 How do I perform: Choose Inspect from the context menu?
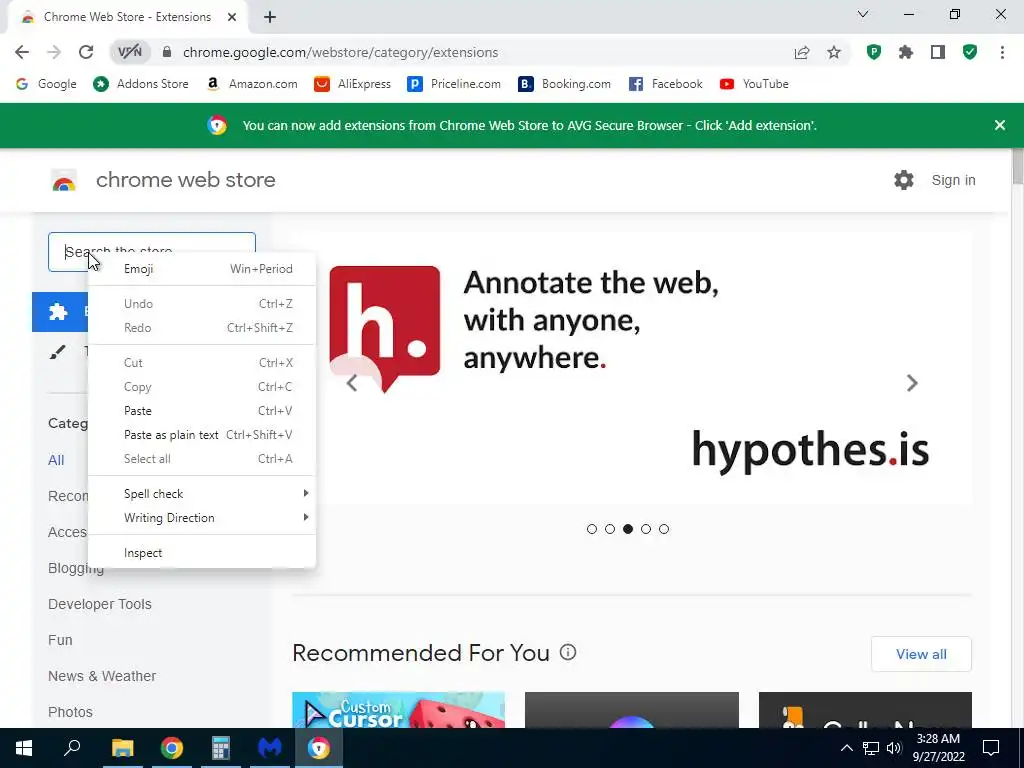(202, 553)
